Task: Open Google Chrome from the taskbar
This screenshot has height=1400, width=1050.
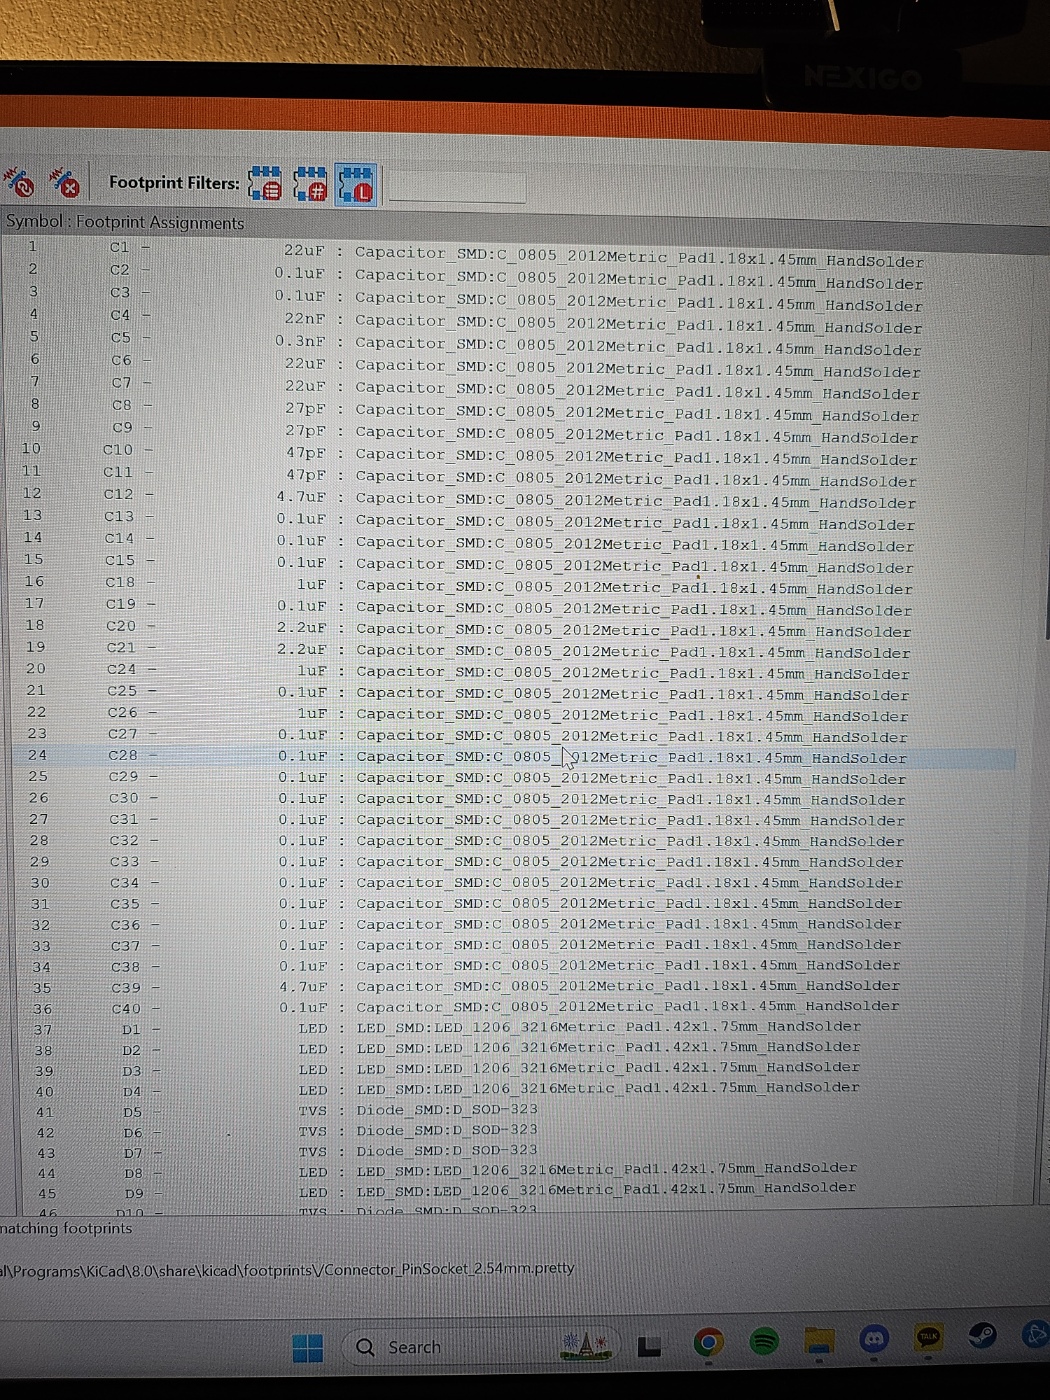Action: [709, 1343]
